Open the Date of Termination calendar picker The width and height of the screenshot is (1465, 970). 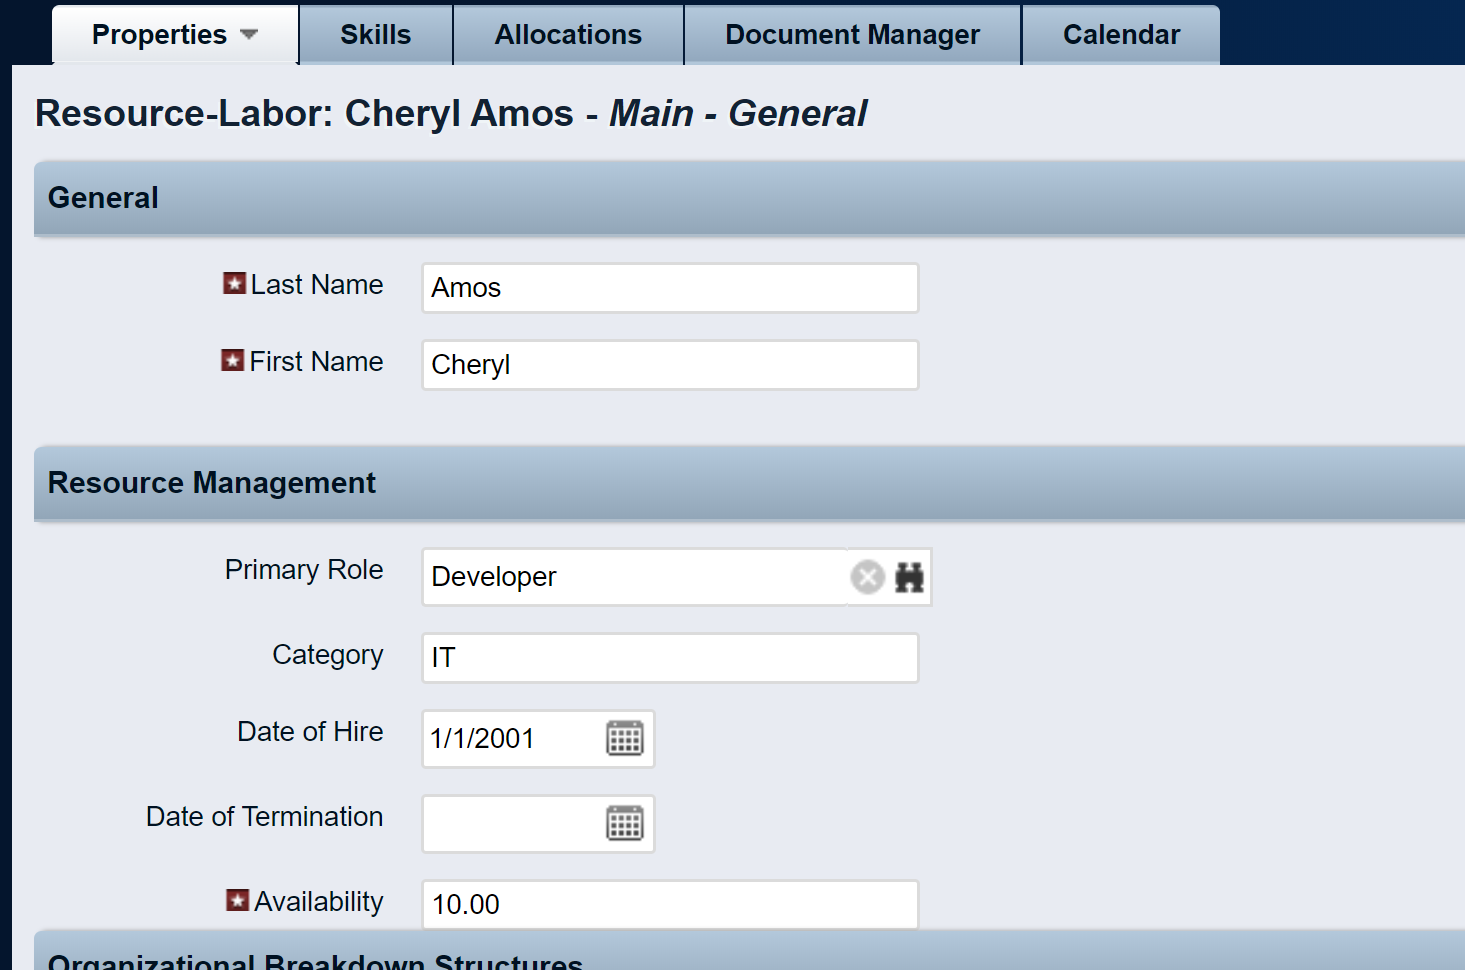click(625, 824)
